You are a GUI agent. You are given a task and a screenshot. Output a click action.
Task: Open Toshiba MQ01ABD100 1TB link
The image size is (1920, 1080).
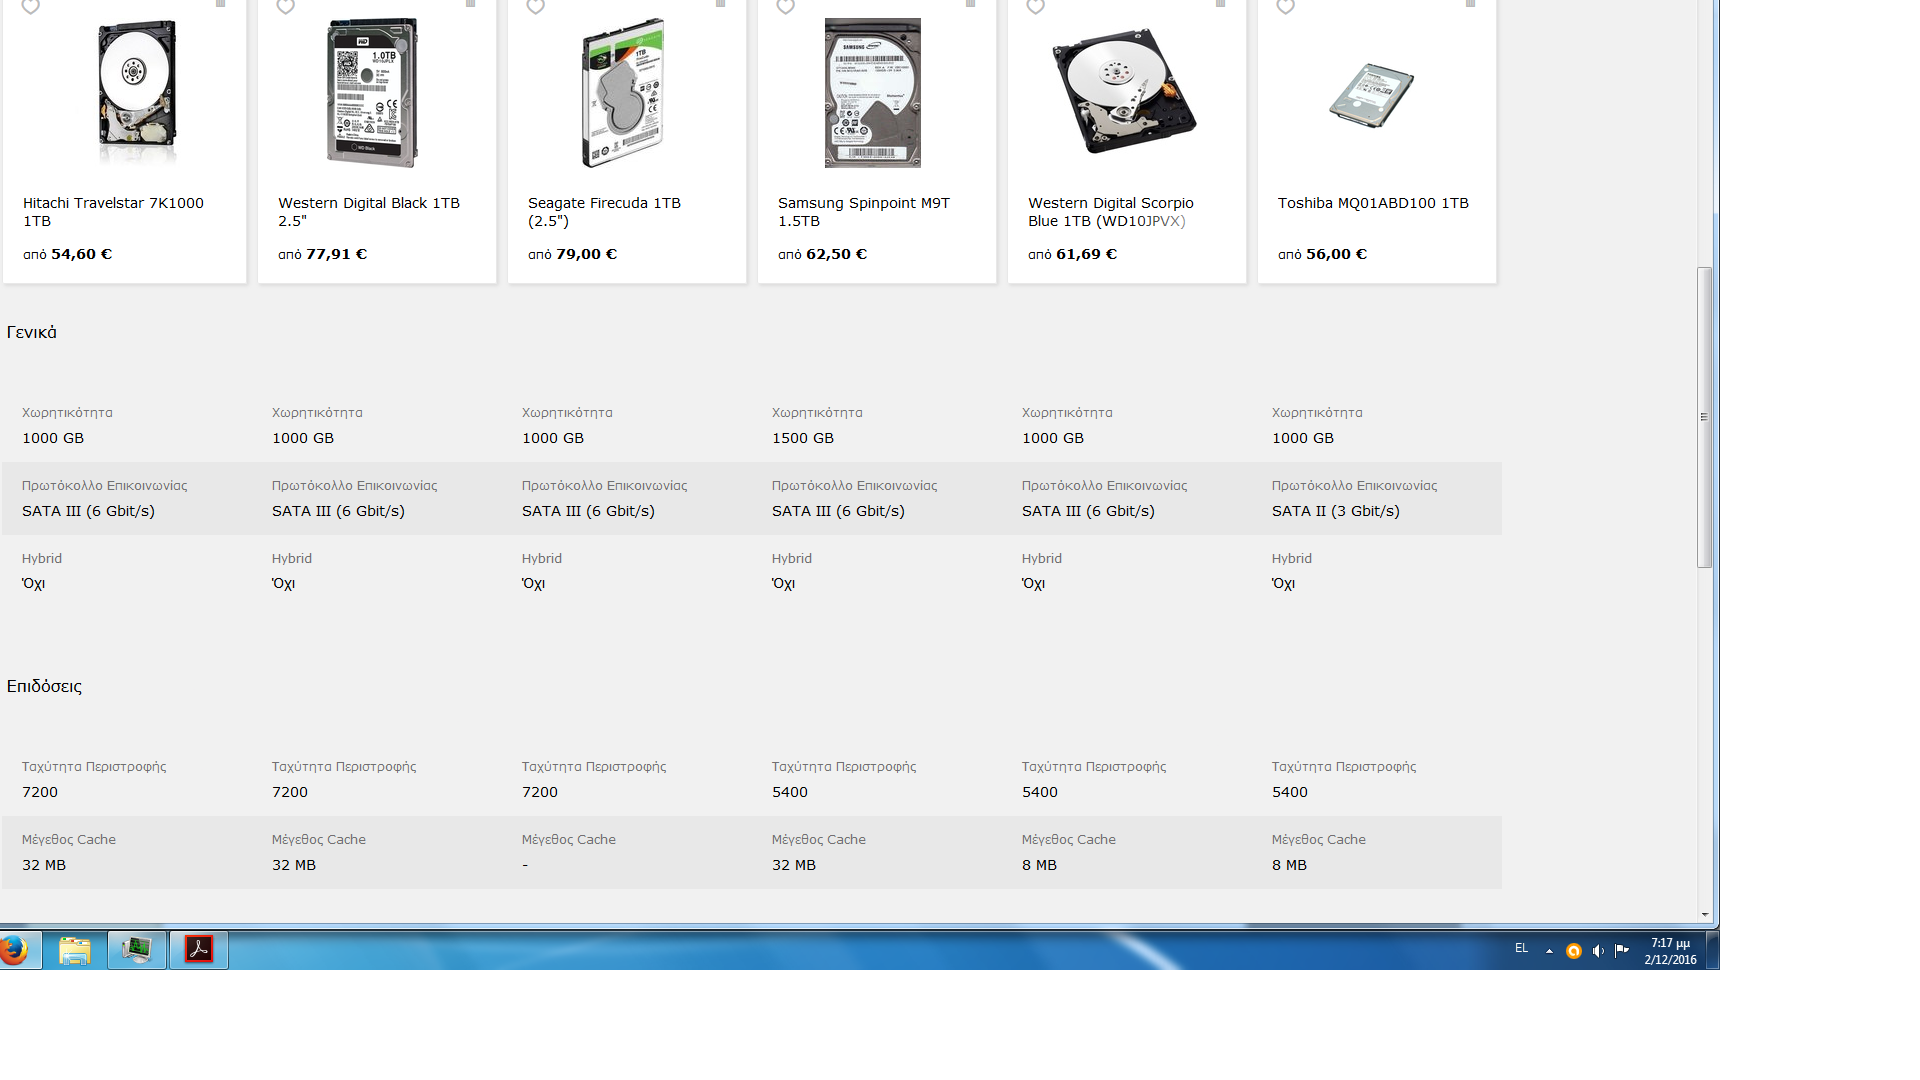click(1373, 203)
